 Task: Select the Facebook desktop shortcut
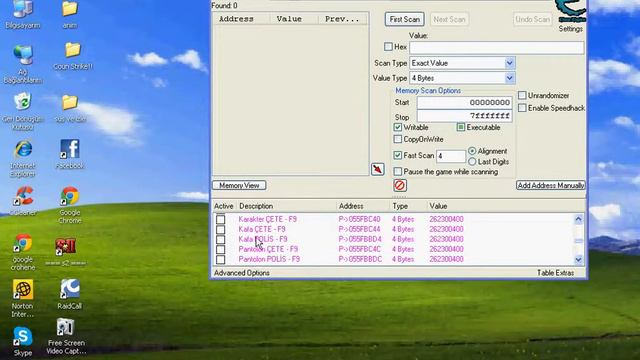click(70, 154)
